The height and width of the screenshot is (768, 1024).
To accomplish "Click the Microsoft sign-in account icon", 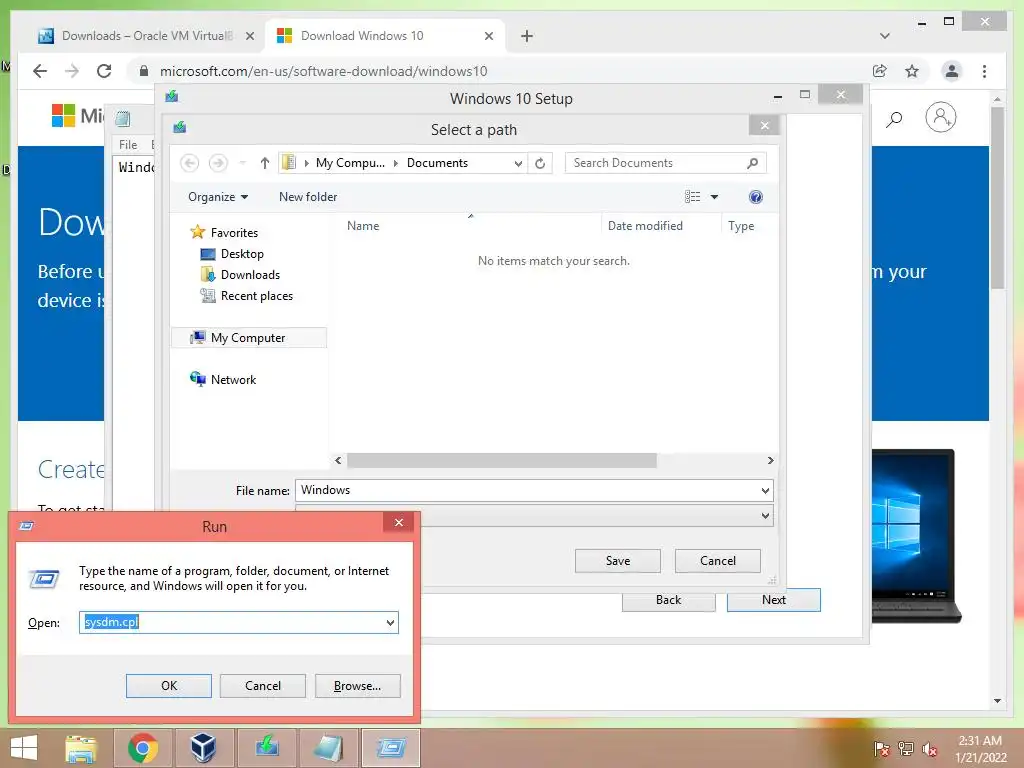I will (x=940, y=118).
